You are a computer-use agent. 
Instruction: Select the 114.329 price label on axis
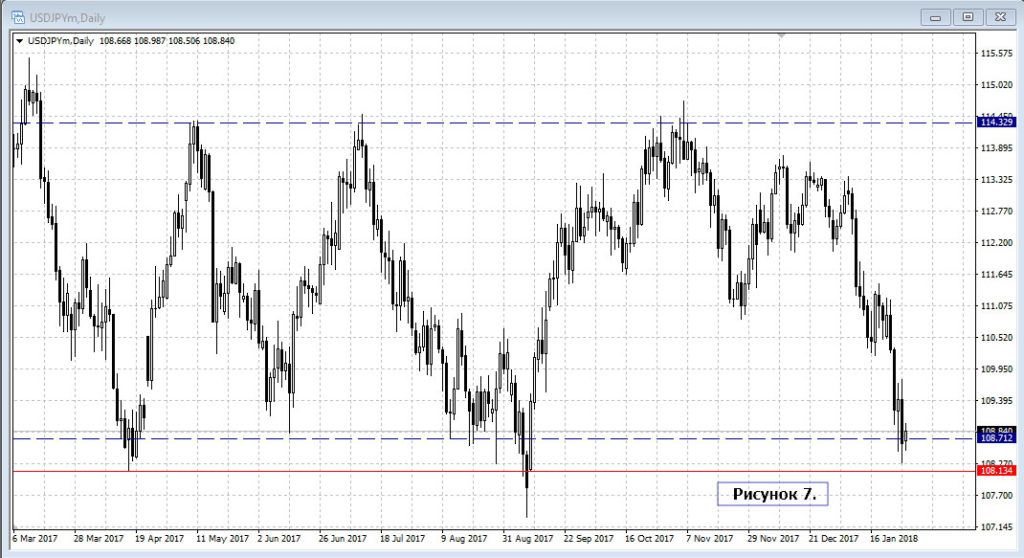(x=998, y=122)
